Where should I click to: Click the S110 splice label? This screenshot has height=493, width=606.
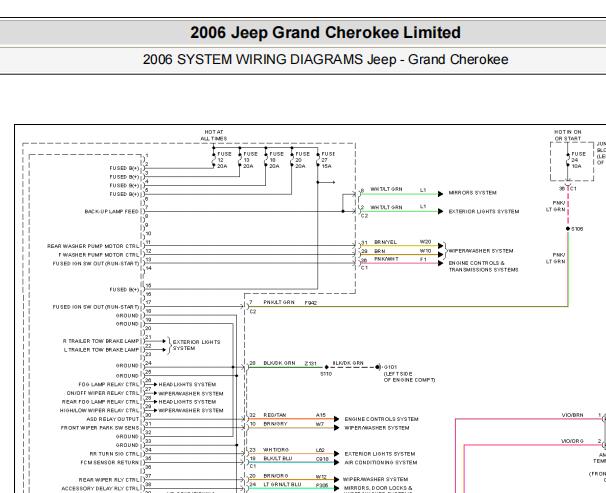pyautogui.click(x=326, y=374)
